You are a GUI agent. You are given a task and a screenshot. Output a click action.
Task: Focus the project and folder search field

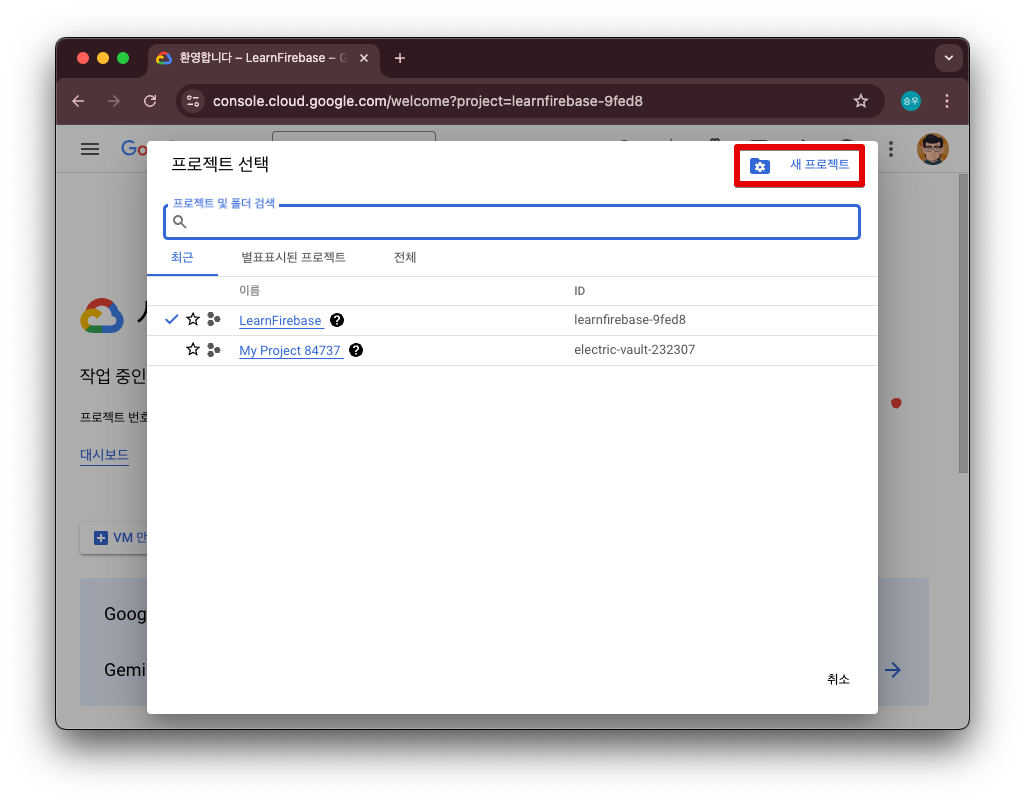point(511,222)
